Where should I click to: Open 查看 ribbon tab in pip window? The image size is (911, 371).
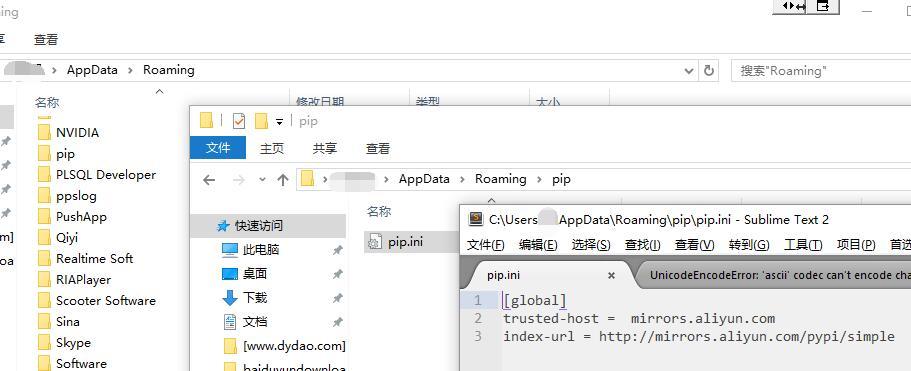(x=378, y=149)
